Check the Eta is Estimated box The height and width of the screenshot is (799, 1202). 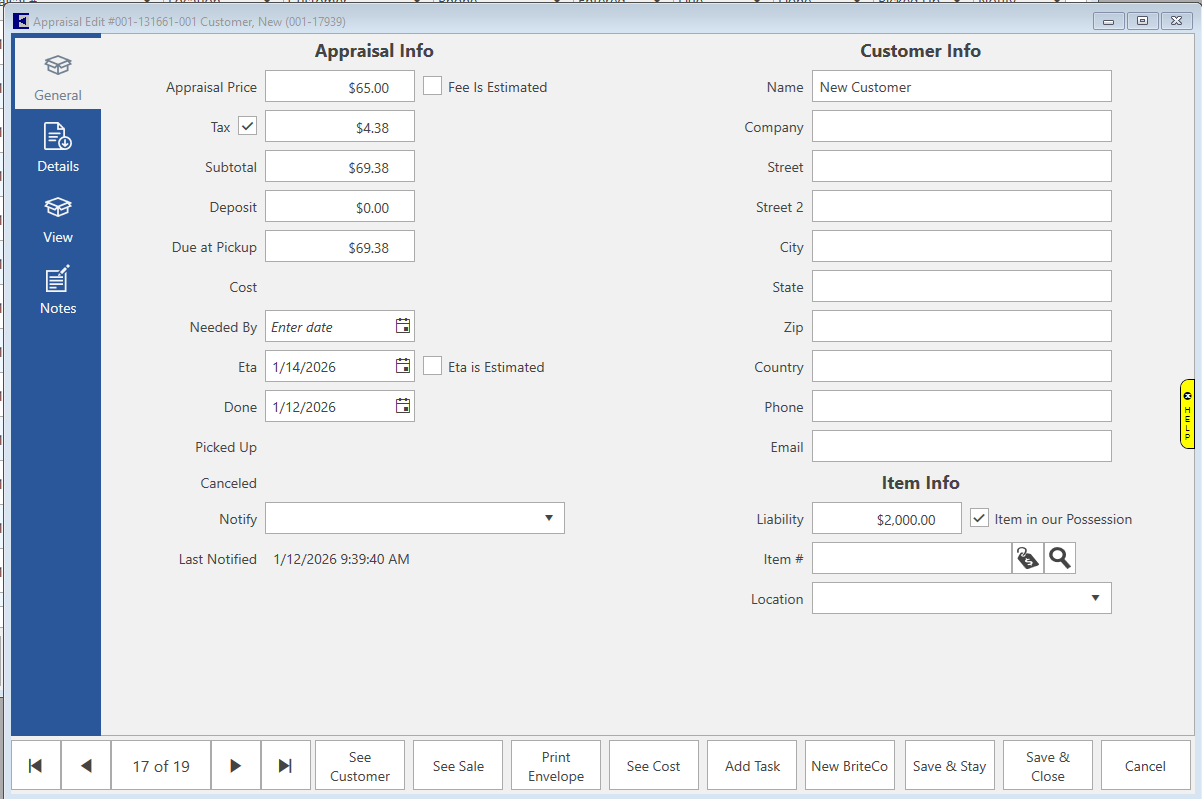click(x=432, y=366)
